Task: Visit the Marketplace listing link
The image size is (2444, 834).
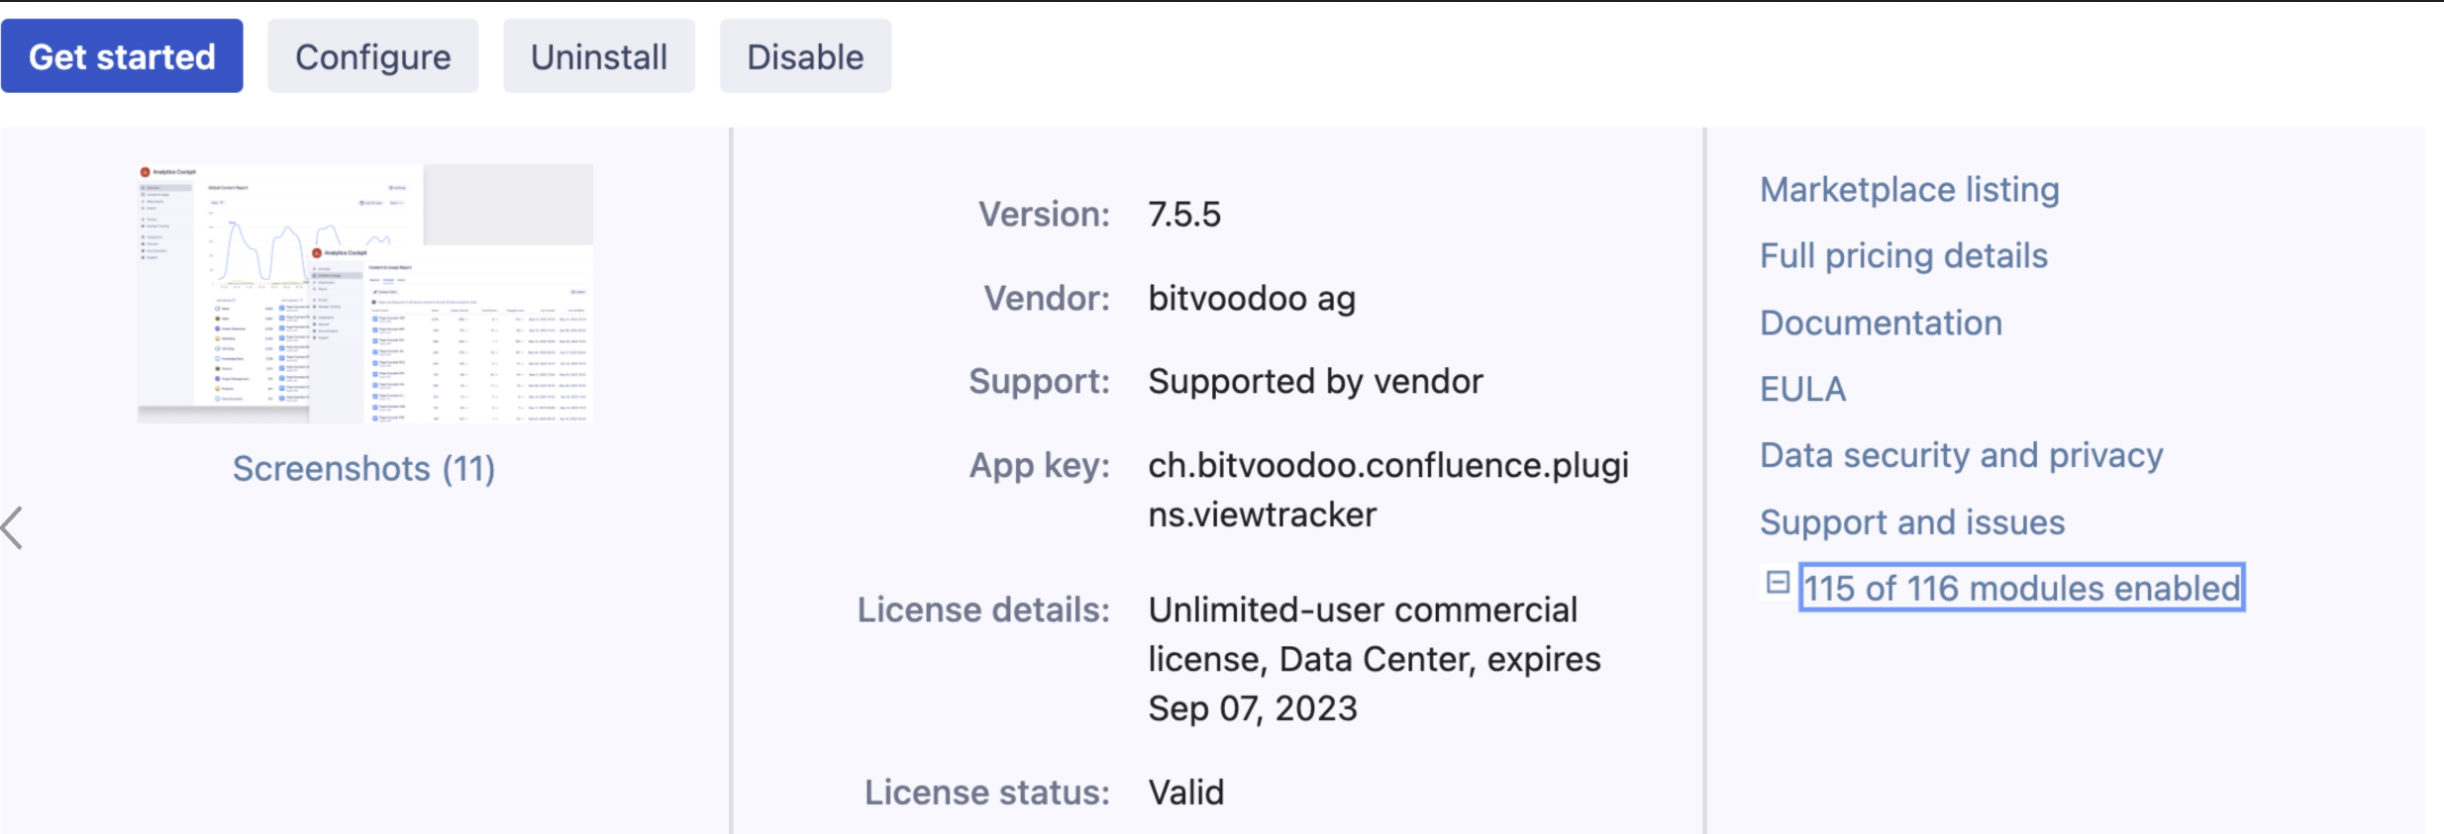Action: (1909, 189)
